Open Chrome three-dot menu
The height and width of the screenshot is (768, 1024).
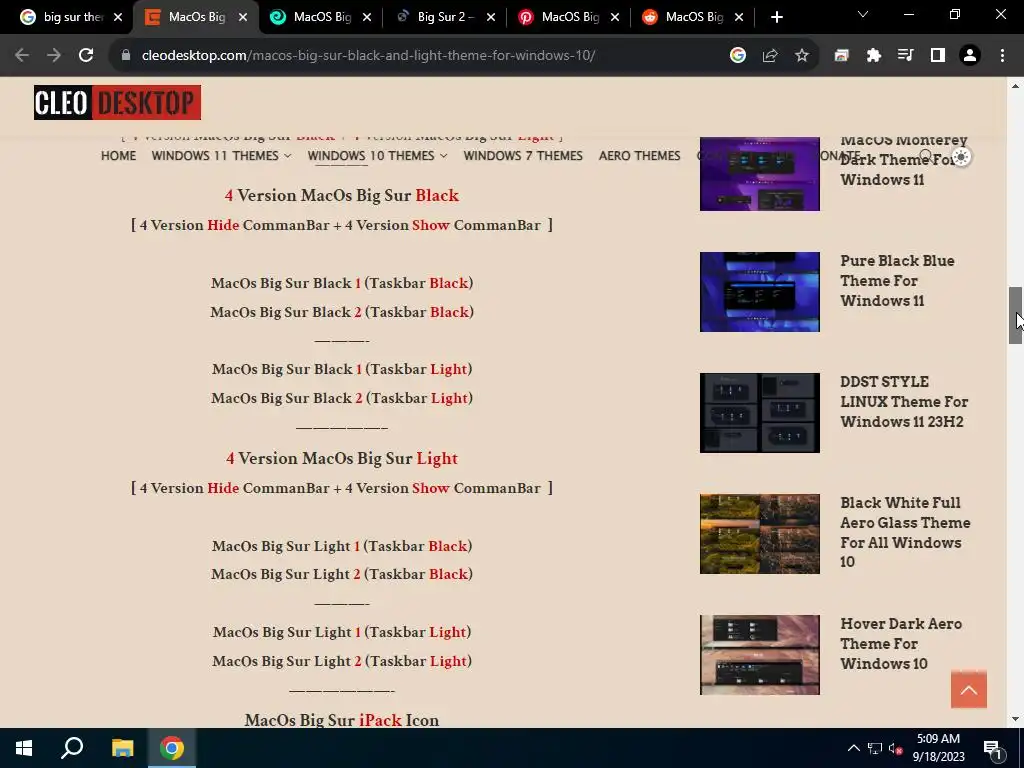click(1002, 56)
